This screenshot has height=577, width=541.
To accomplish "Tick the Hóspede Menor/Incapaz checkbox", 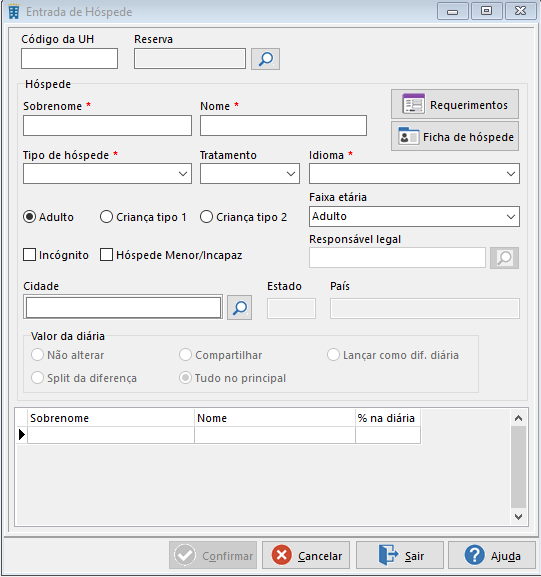I will [x=106, y=255].
